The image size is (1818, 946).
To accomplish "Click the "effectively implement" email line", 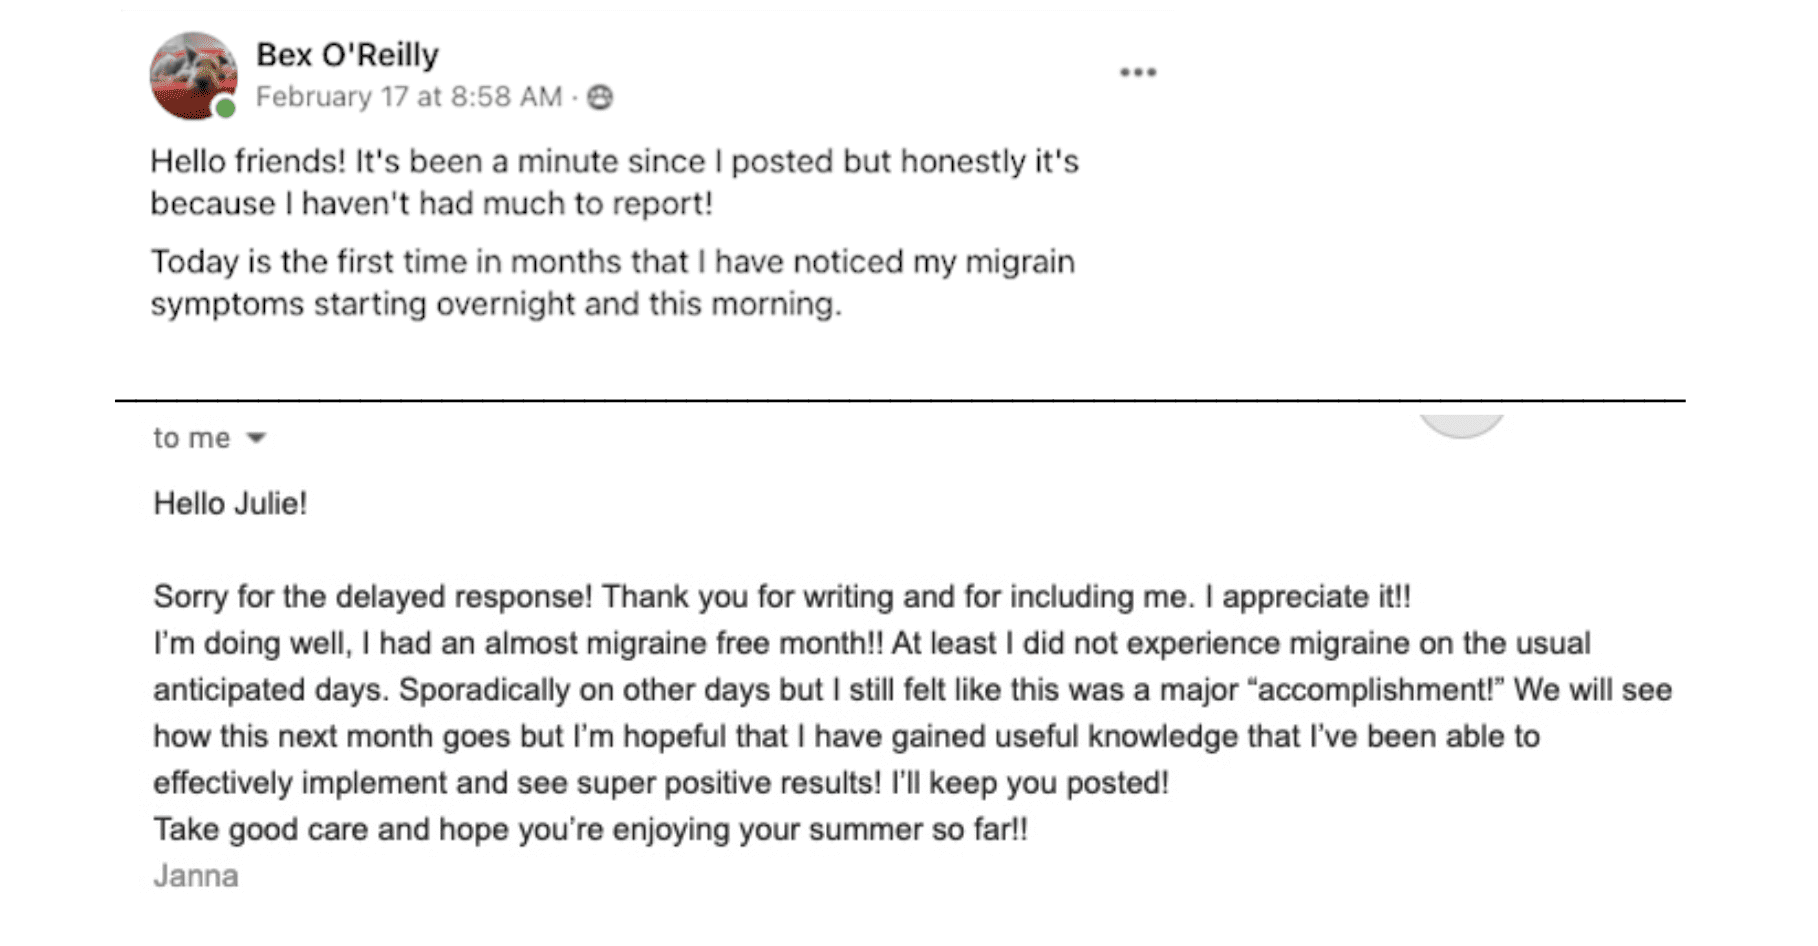I will pos(660,782).
